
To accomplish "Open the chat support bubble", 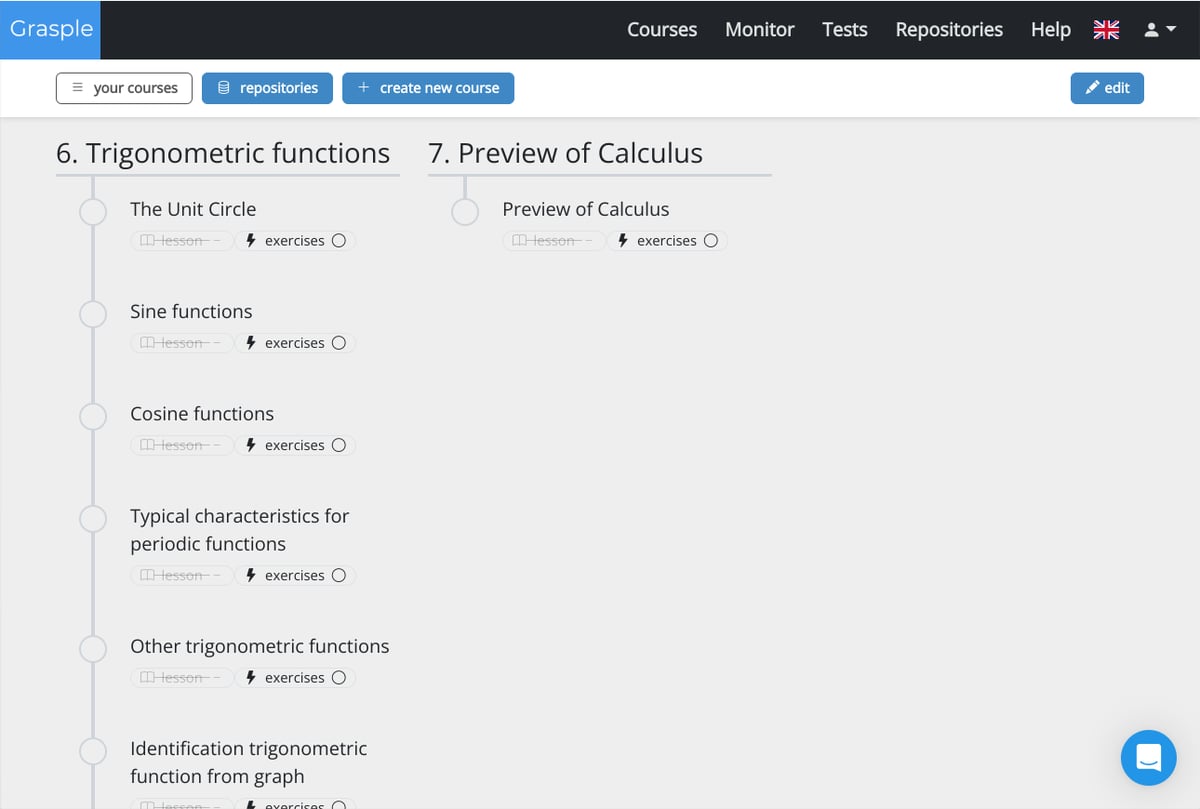I will click(1148, 758).
